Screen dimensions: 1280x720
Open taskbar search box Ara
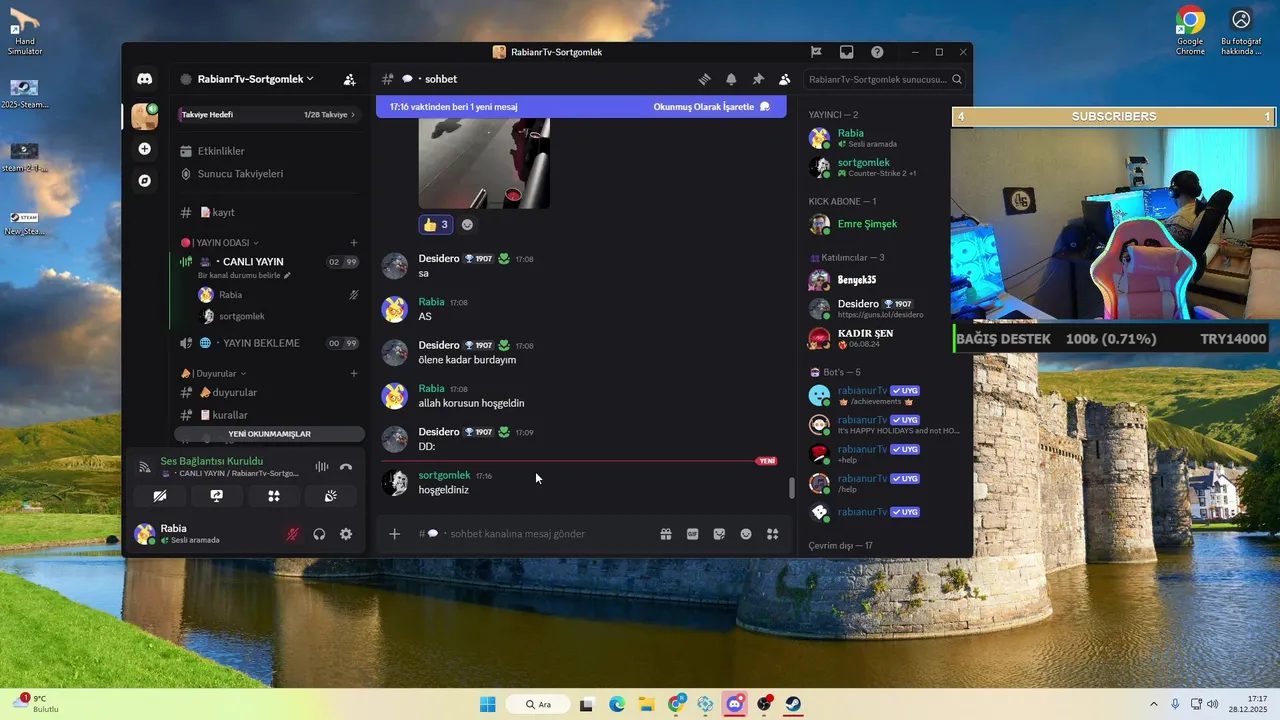coord(538,704)
